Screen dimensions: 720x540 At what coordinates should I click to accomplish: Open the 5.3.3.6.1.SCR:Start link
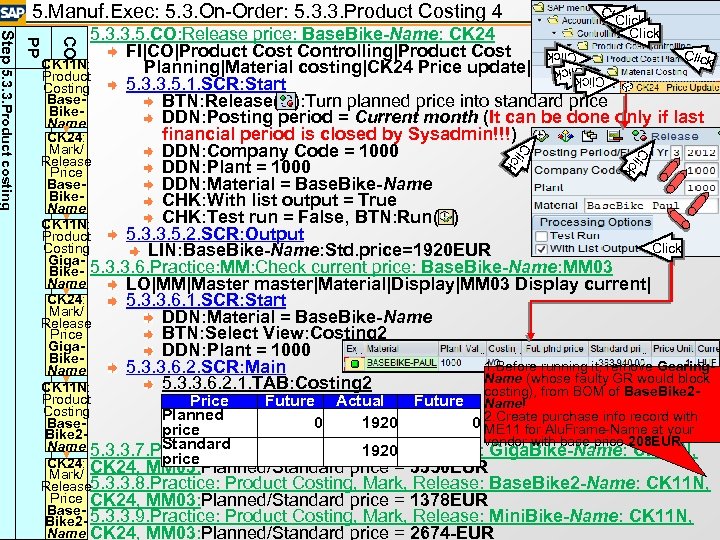coord(206,300)
